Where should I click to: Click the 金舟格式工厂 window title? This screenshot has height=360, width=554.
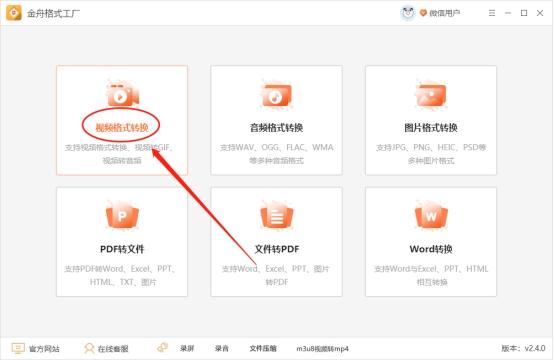(53, 13)
